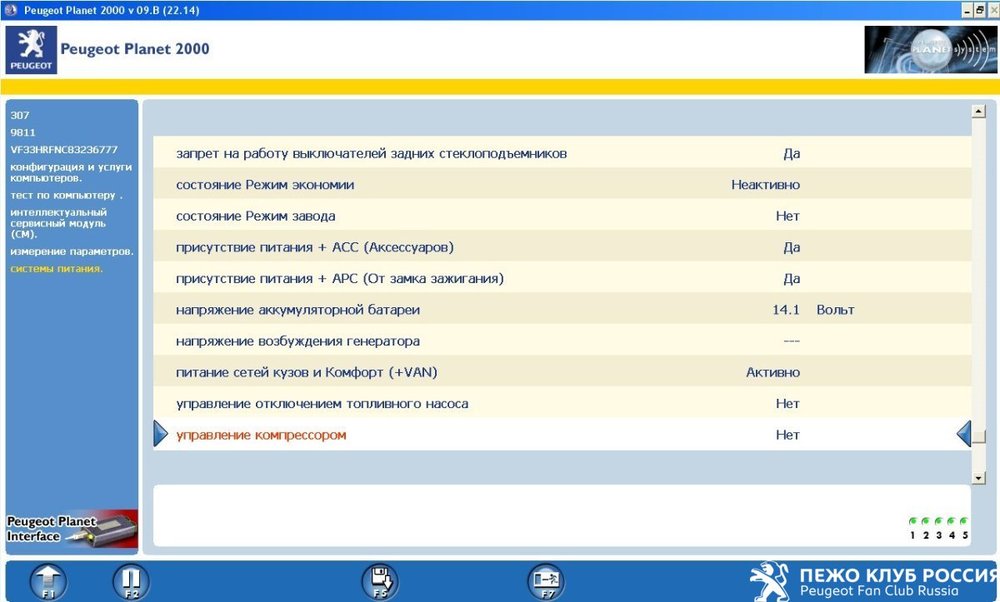Click the Peugeot Planet Interface device image
The width and height of the screenshot is (1000, 602).
coord(72,529)
